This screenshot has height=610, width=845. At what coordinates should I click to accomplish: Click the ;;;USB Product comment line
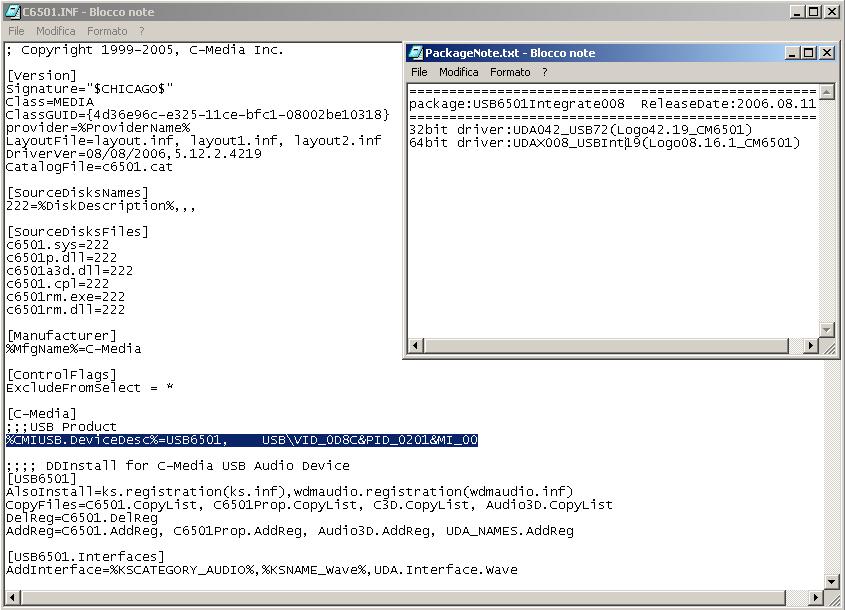[61, 427]
